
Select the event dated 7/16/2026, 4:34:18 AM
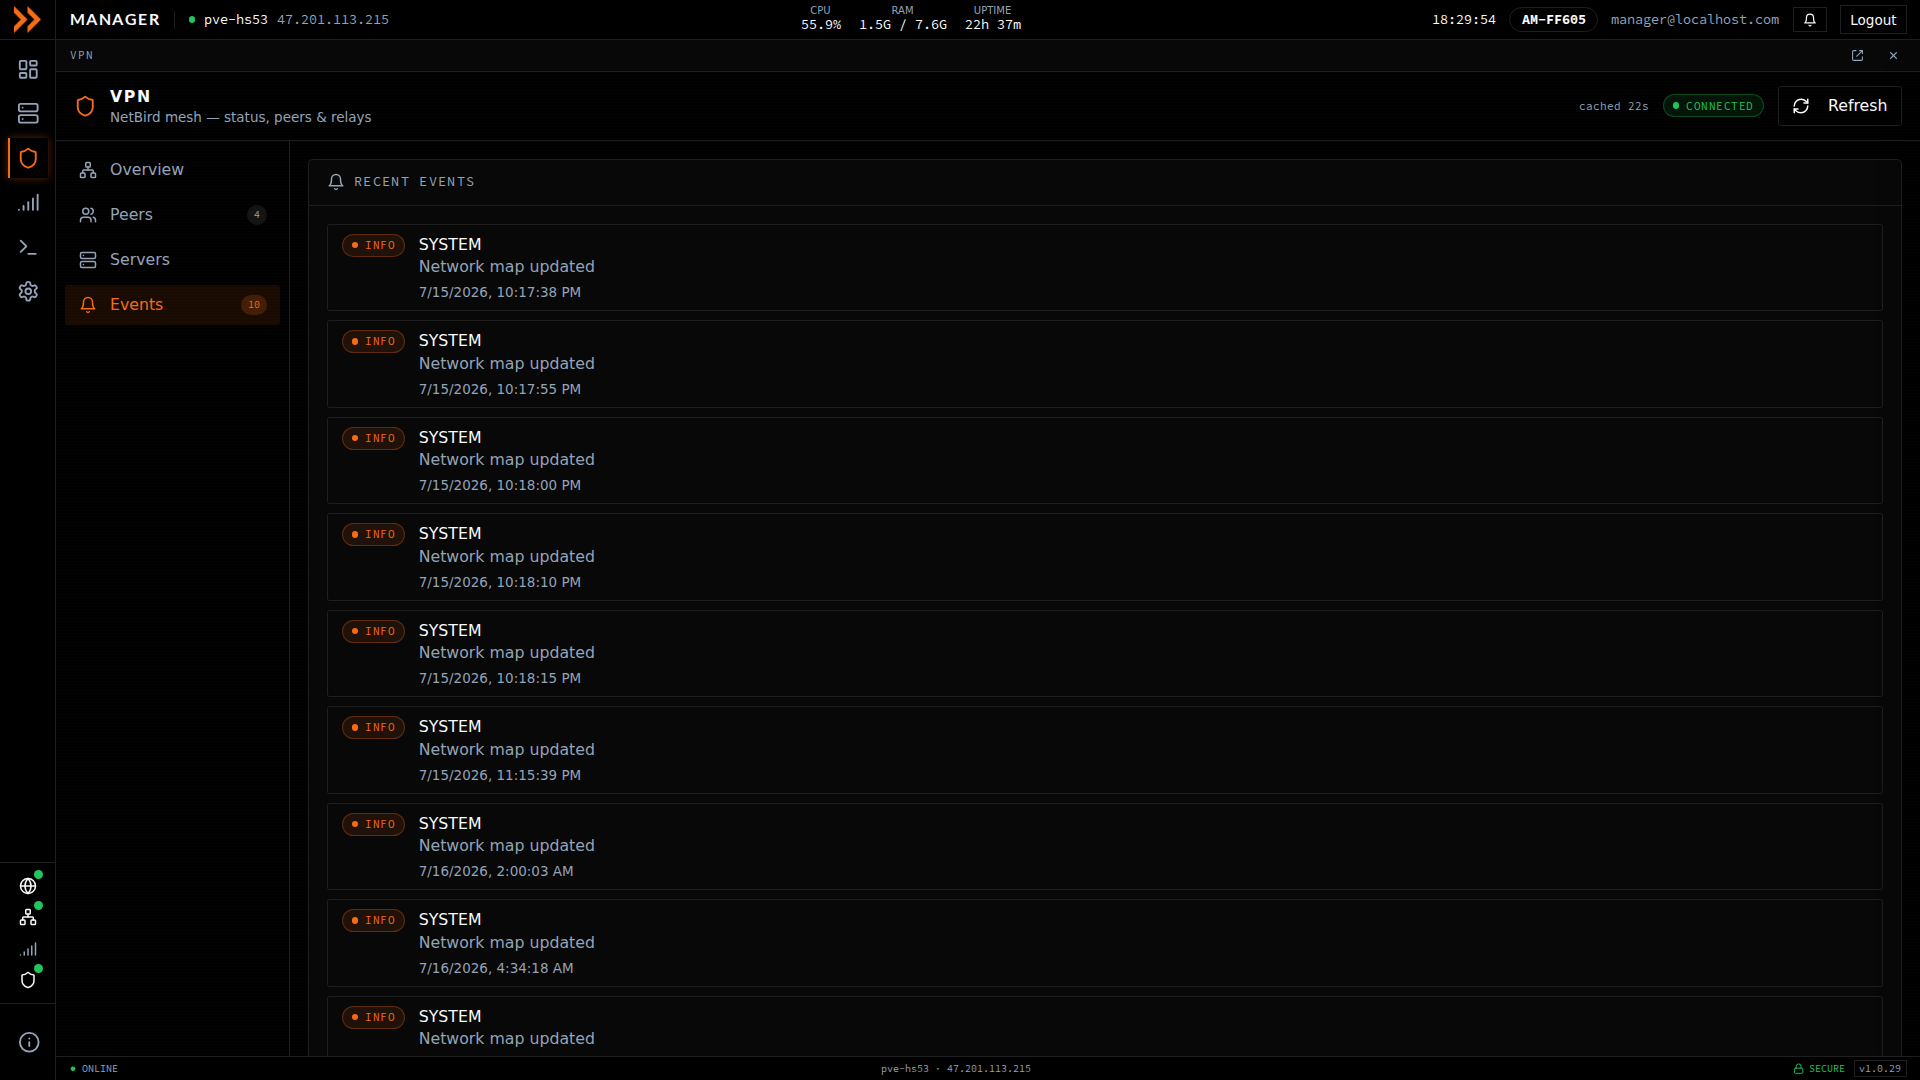pyautogui.click(x=1104, y=943)
